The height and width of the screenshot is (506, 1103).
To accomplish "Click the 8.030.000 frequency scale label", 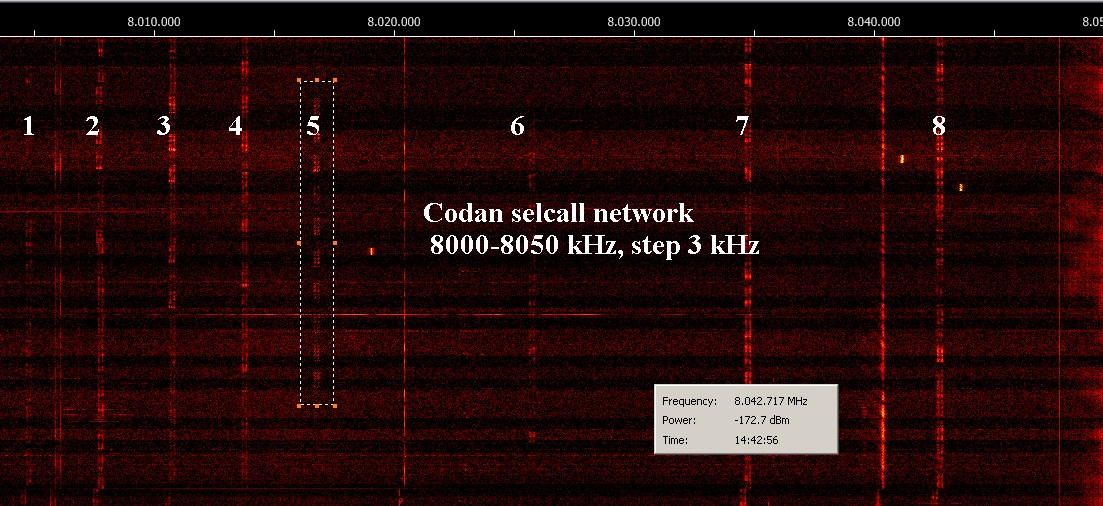I will point(634,22).
